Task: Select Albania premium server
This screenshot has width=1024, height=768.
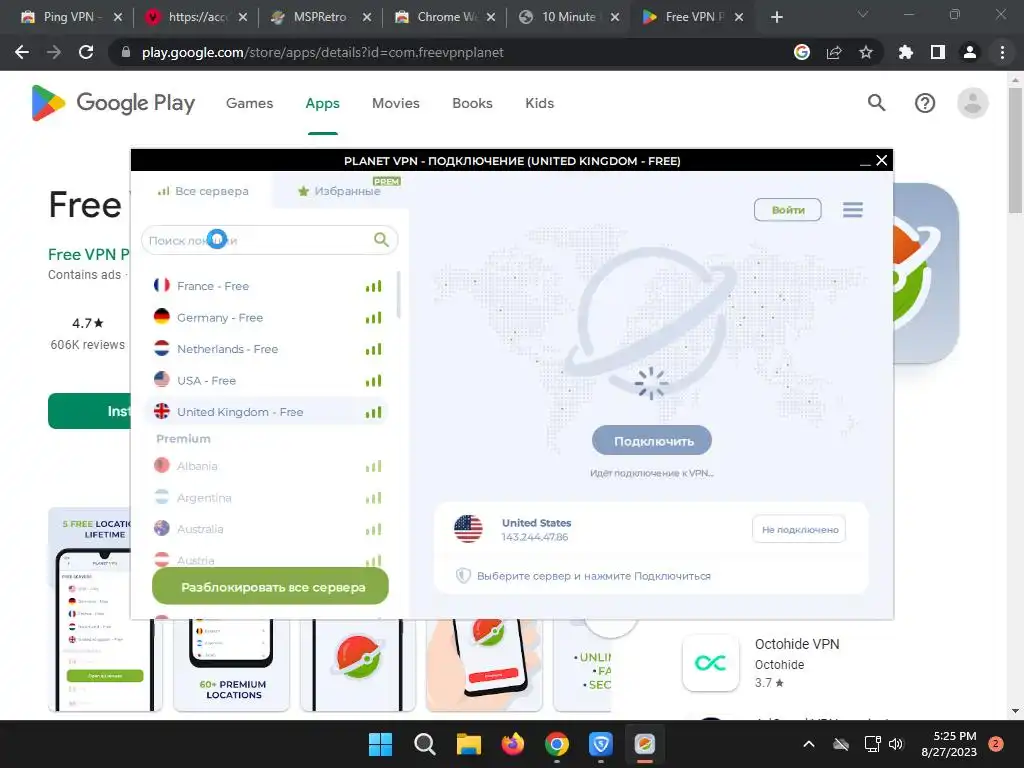Action: [x=266, y=466]
